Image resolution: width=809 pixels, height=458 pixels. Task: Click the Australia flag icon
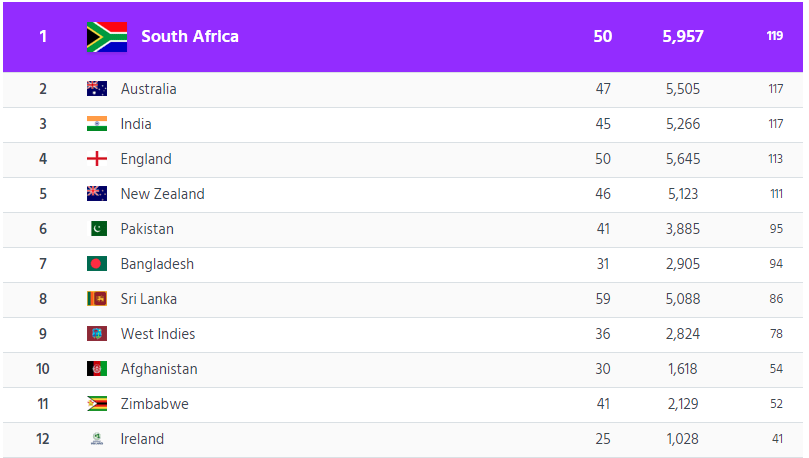click(x=97, y=89)
